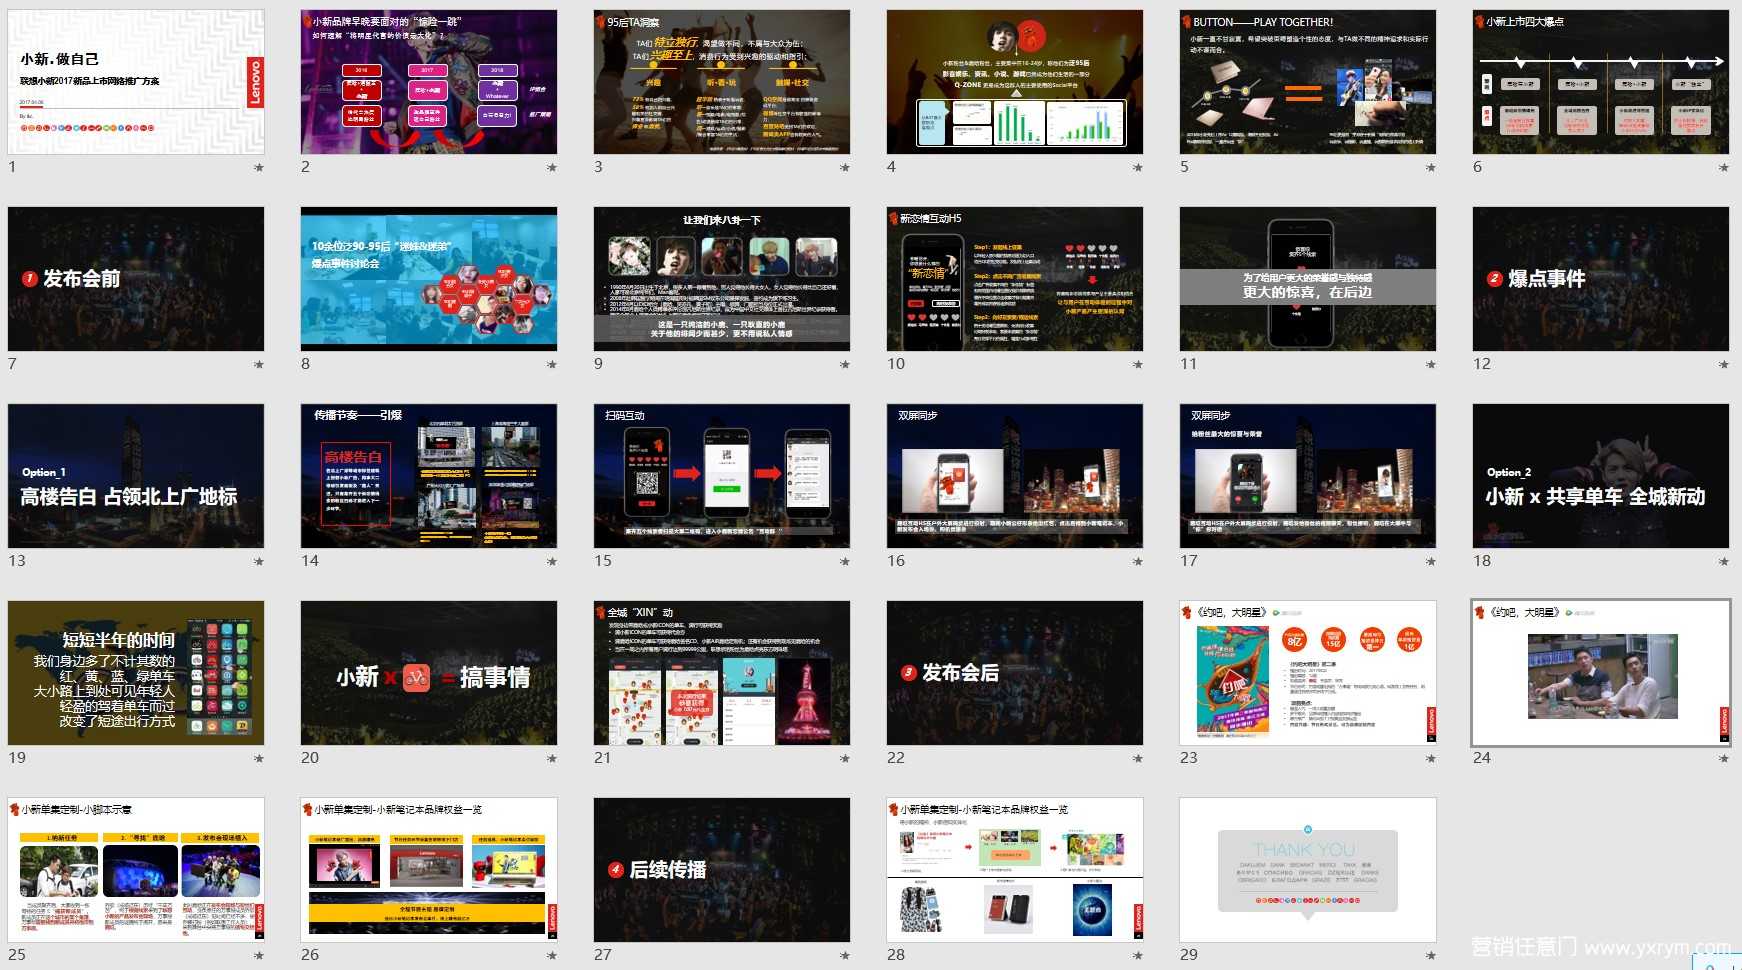
Task: Click the transition star under slide 10
Action: (1138, 365)
